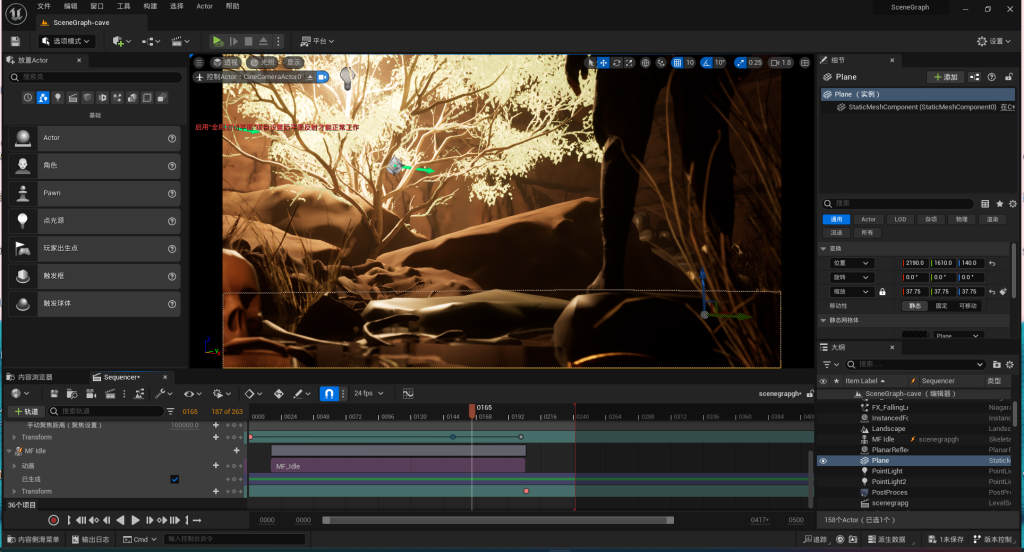Click the Details favorites star icon

point(999,204)
